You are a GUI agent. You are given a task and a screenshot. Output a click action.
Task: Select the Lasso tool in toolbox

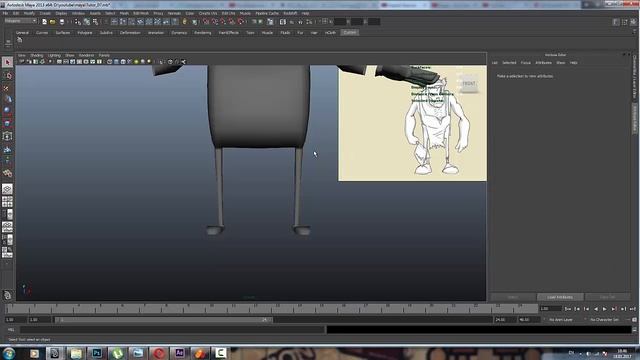(x=7, y=76)
